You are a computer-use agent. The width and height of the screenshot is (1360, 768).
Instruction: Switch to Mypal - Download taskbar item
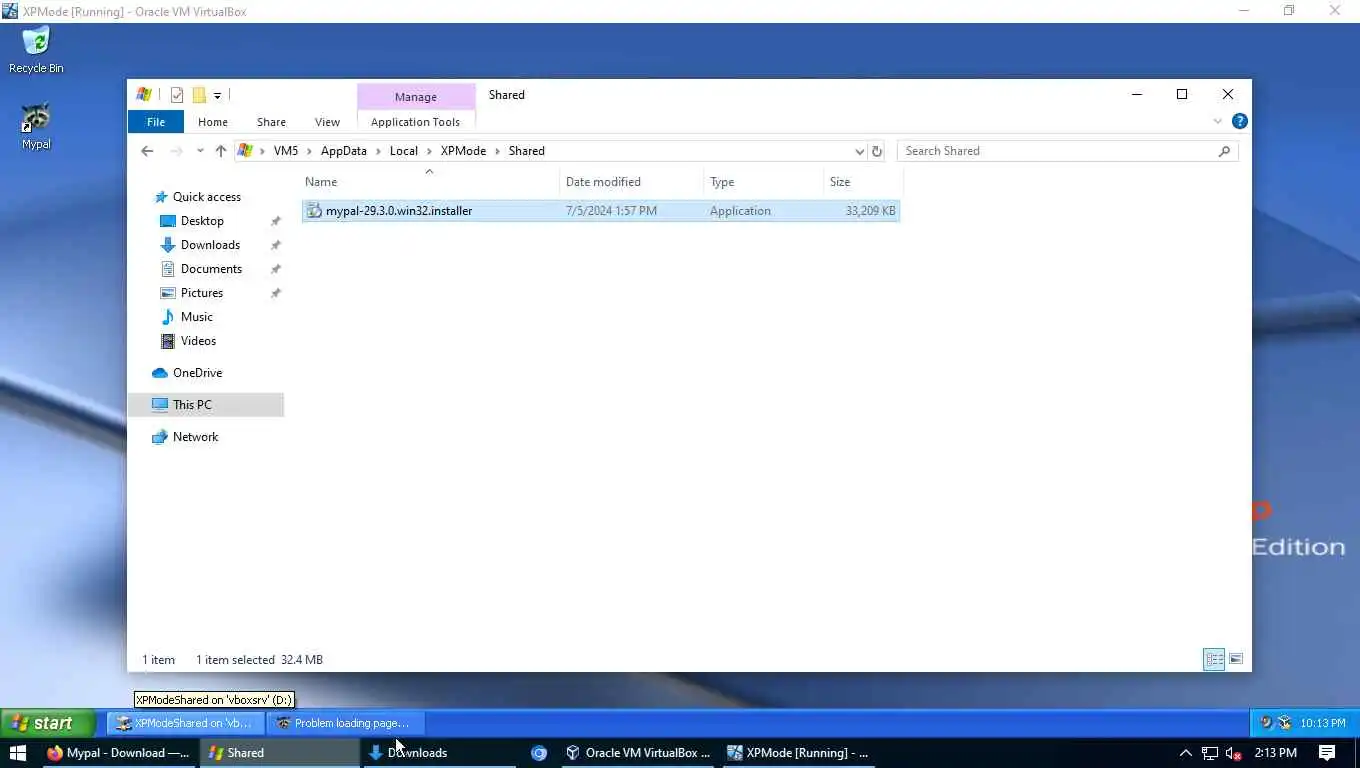click(x=119, y=753)
